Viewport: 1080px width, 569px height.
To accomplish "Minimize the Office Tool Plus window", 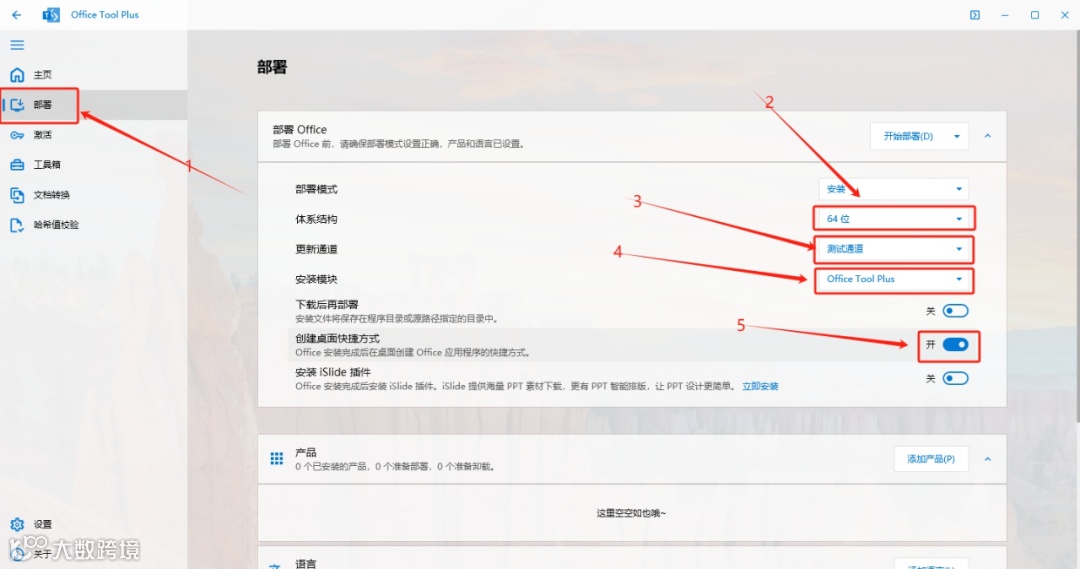I will [x=1005, y=14].
